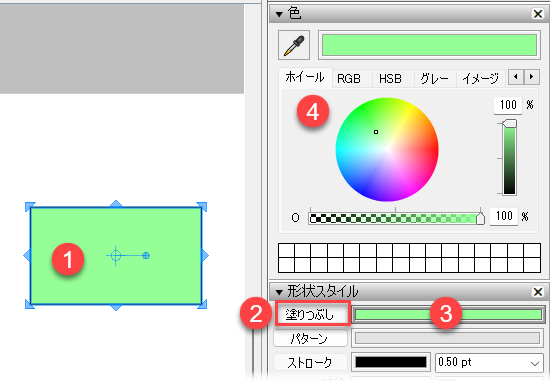Select the eyedropper color picker tool
This screenshot has width=550, height=384.
tap(294, 45)
